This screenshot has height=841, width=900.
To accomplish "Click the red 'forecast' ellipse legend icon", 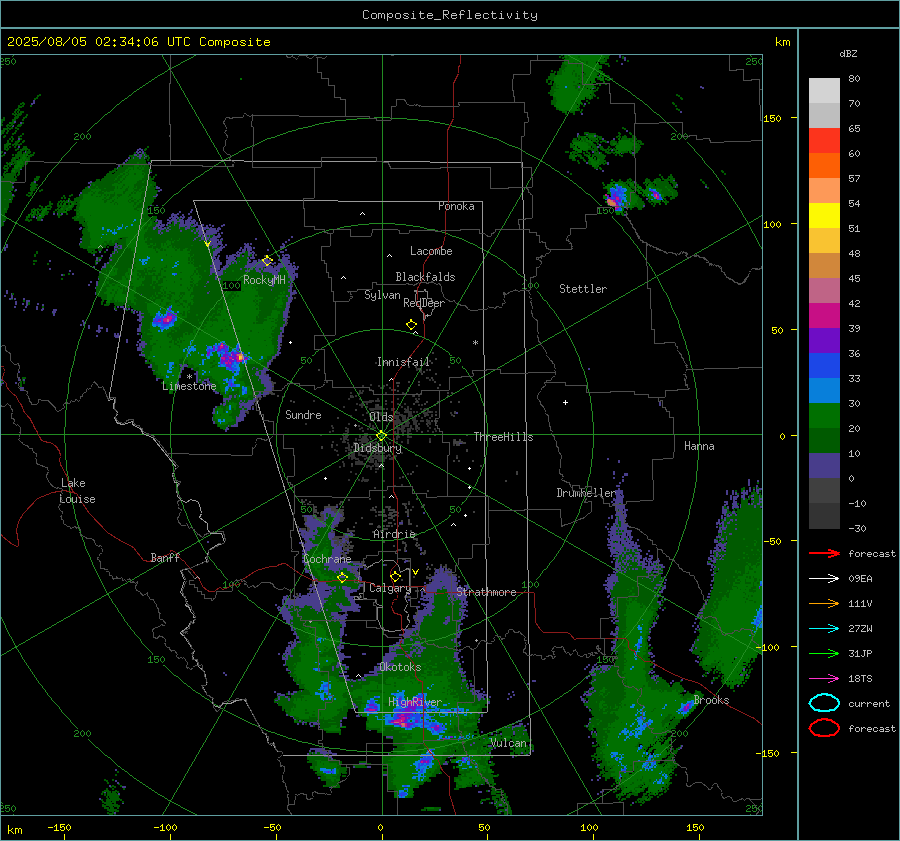I will coord(824,728).
